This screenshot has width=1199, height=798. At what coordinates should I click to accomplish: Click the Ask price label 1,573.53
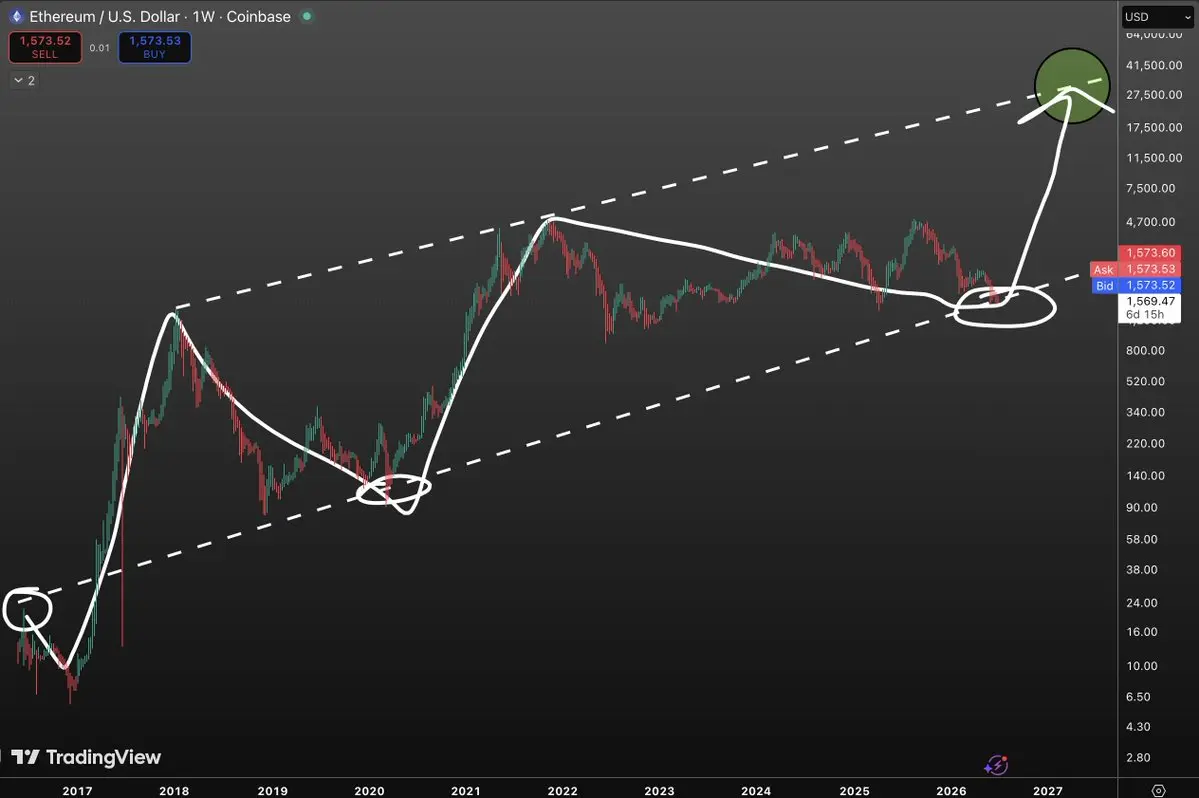pos(1136,269)
